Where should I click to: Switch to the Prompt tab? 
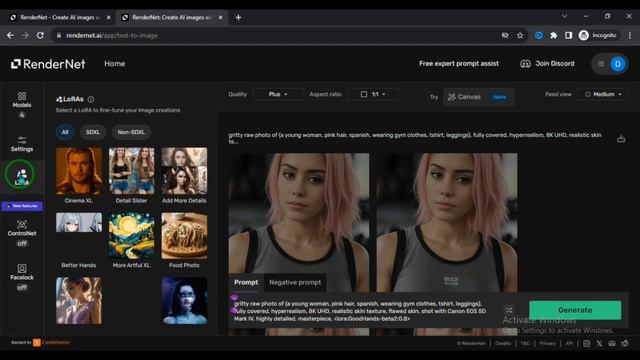click(x=246, y=282)
